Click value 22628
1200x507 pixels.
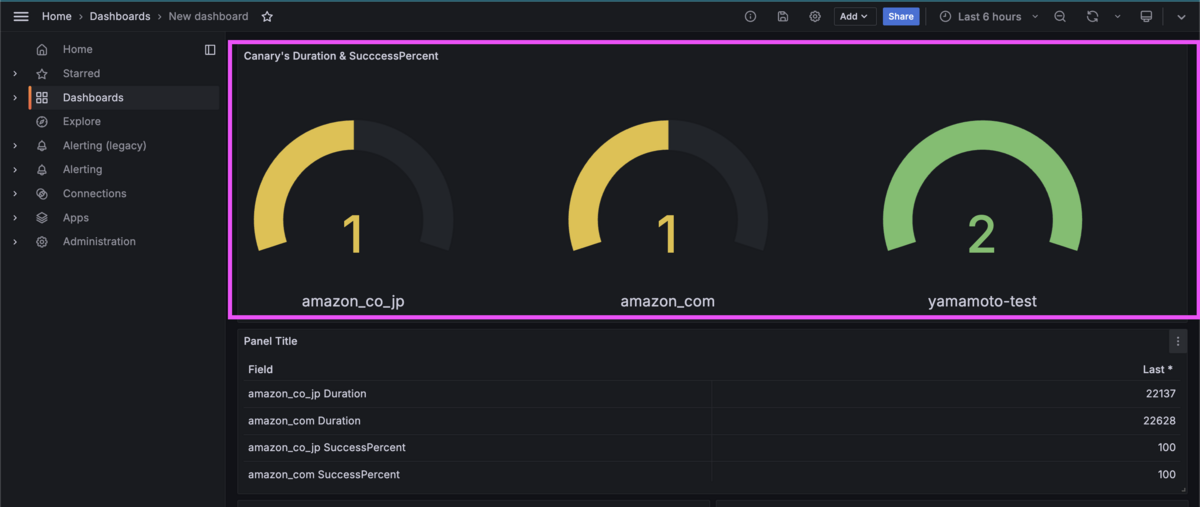(x=1160, y=421)
